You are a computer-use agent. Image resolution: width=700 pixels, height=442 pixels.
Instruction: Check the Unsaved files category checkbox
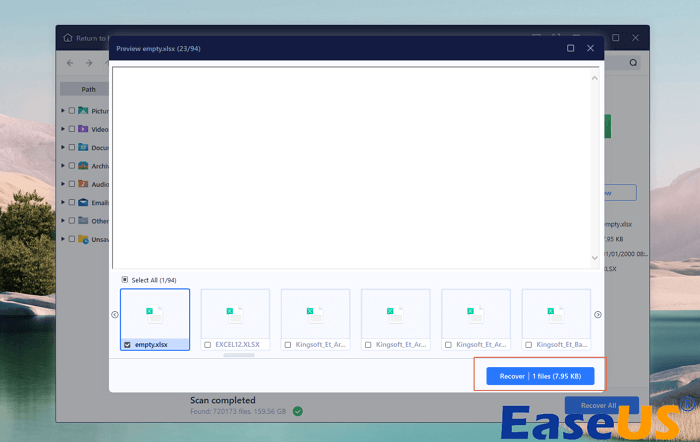(72, 239)
